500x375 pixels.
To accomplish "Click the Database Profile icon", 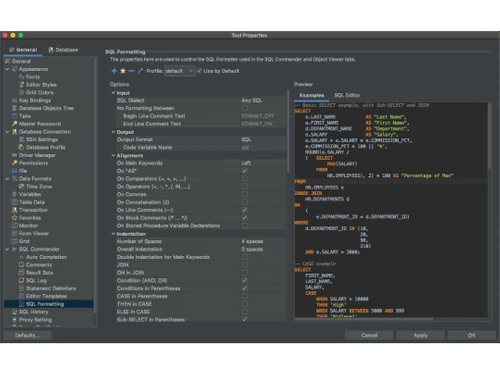I will pos(22,147).
